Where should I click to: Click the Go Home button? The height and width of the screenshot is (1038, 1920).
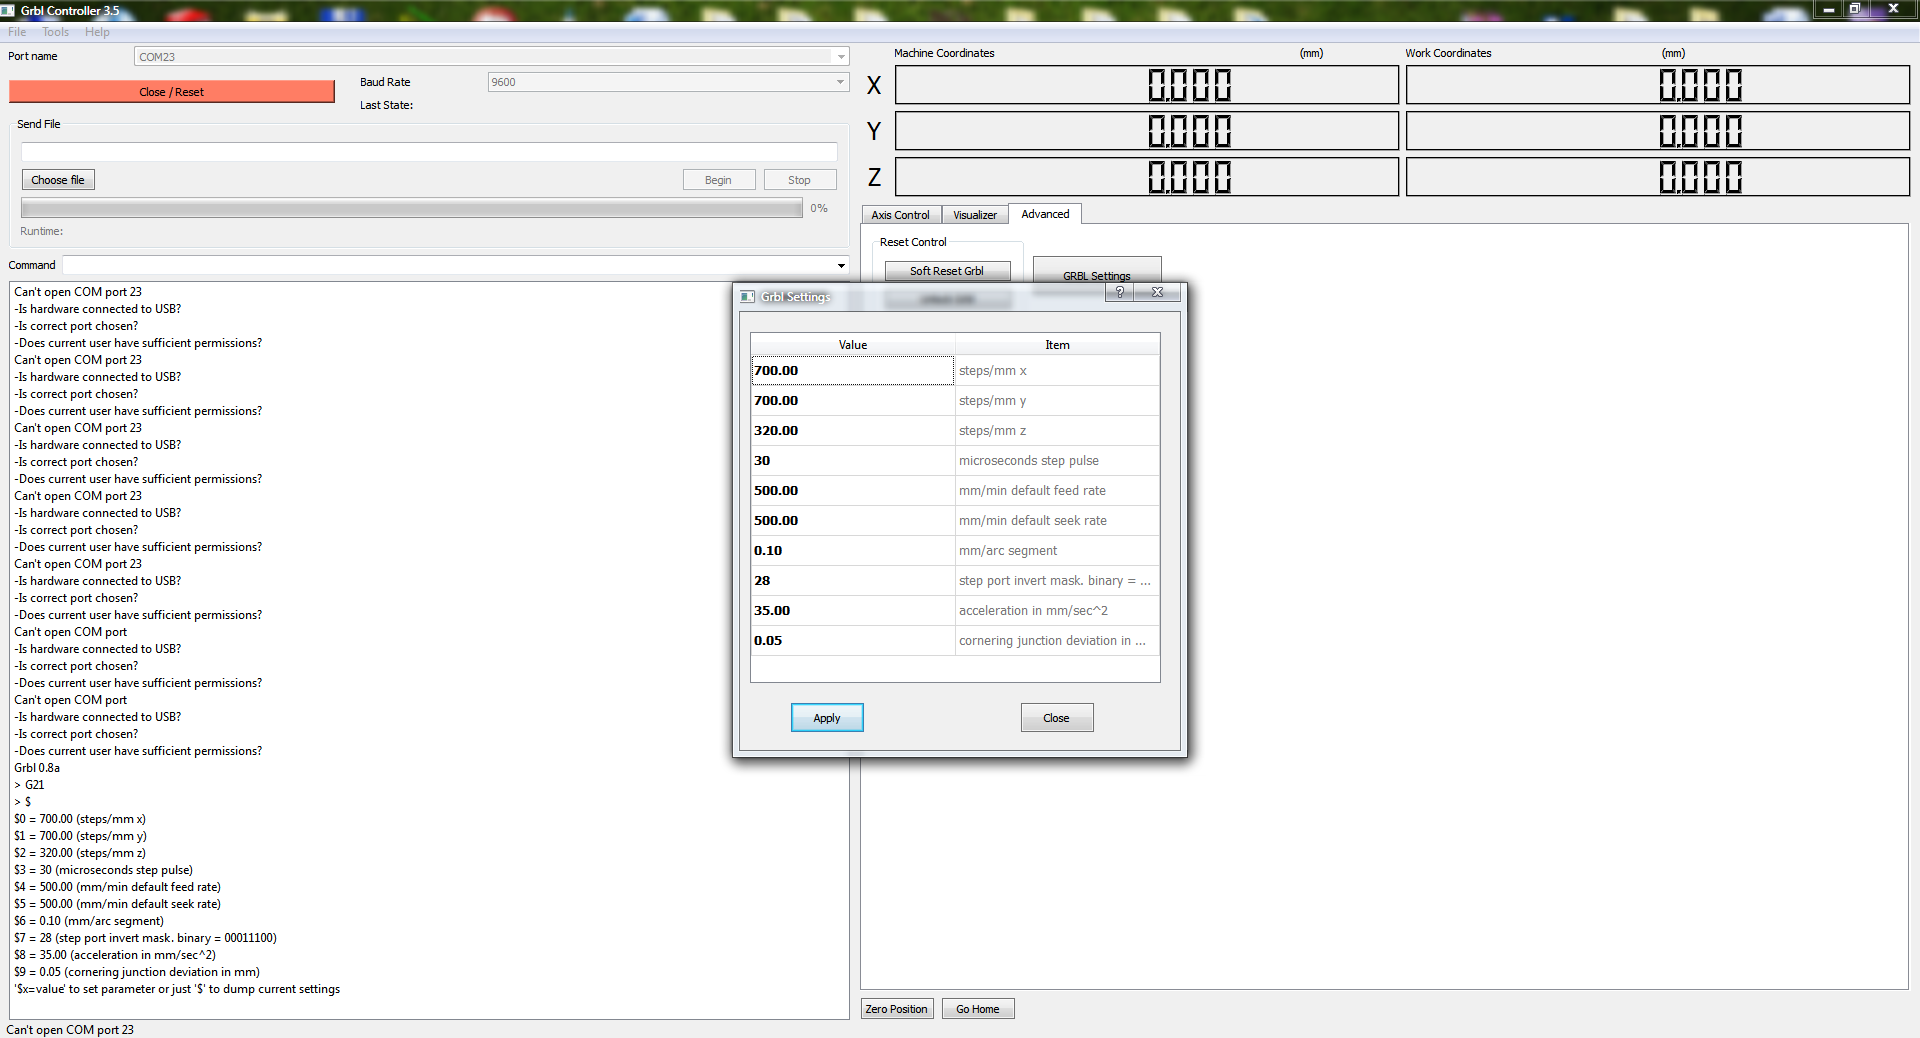click(x=978, y=1009)
